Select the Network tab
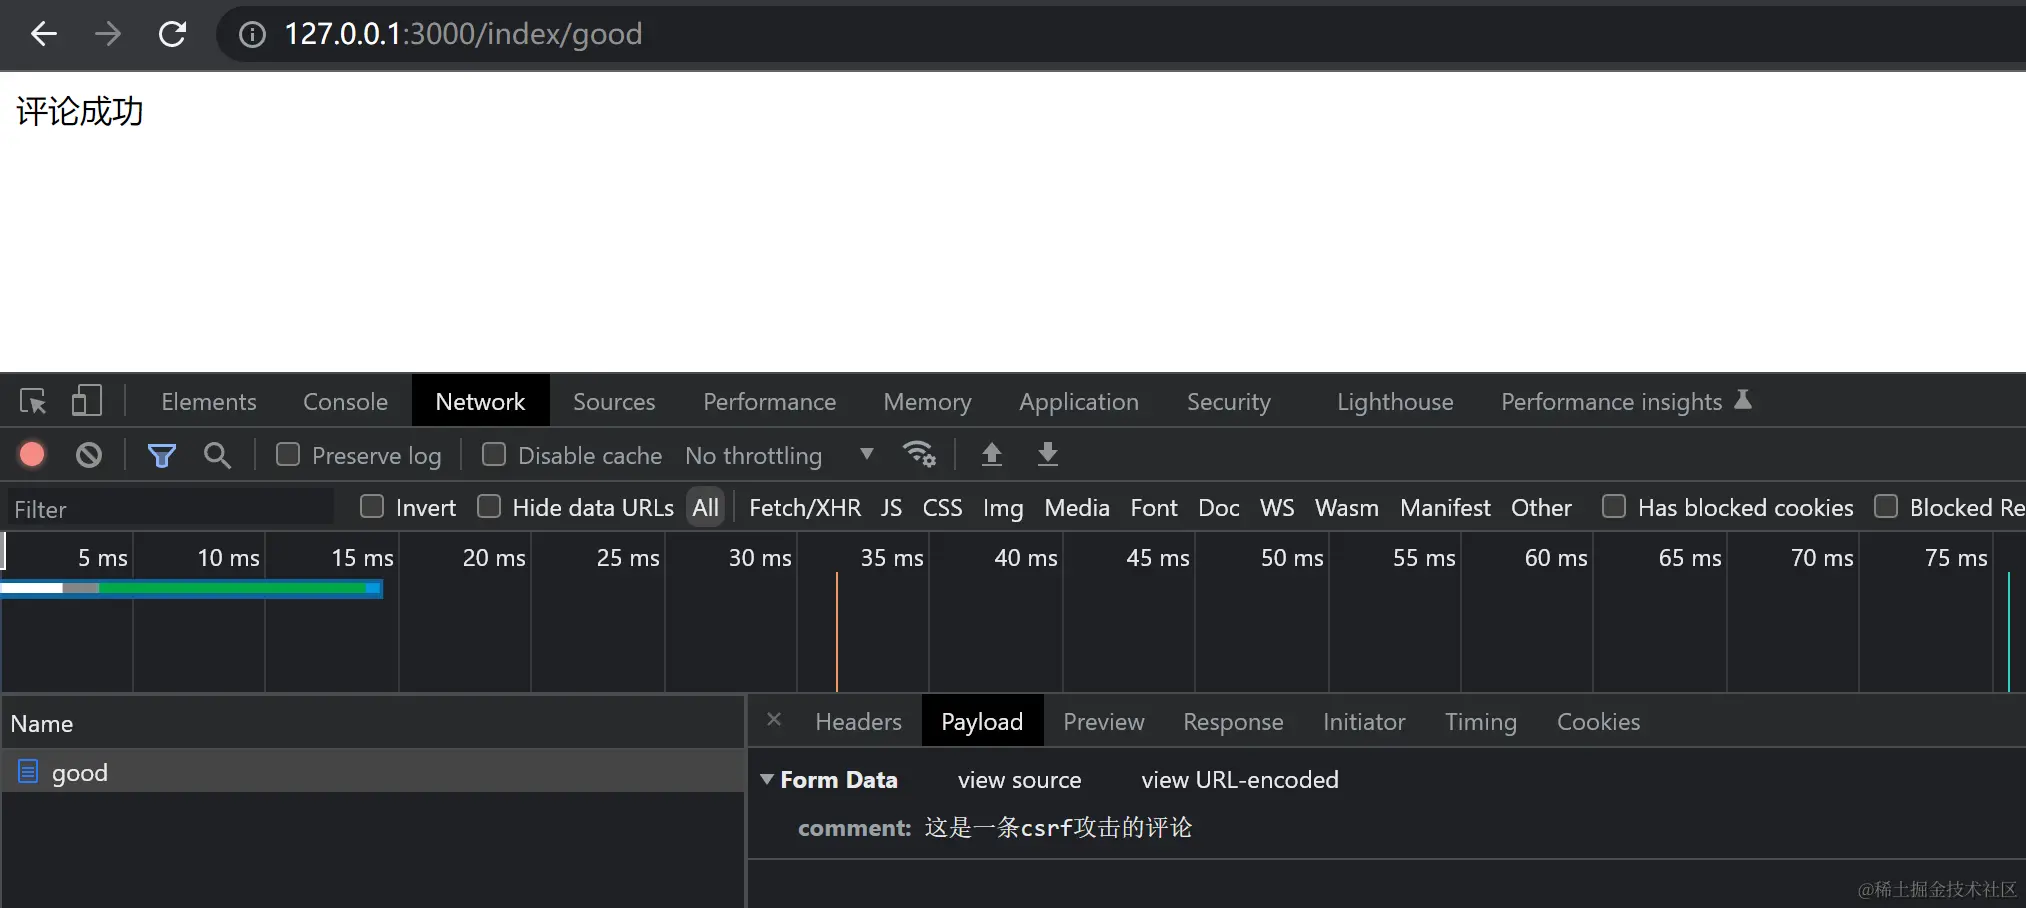The height and width of the screenshot is (908, 2026). click(x=480, y=401)
